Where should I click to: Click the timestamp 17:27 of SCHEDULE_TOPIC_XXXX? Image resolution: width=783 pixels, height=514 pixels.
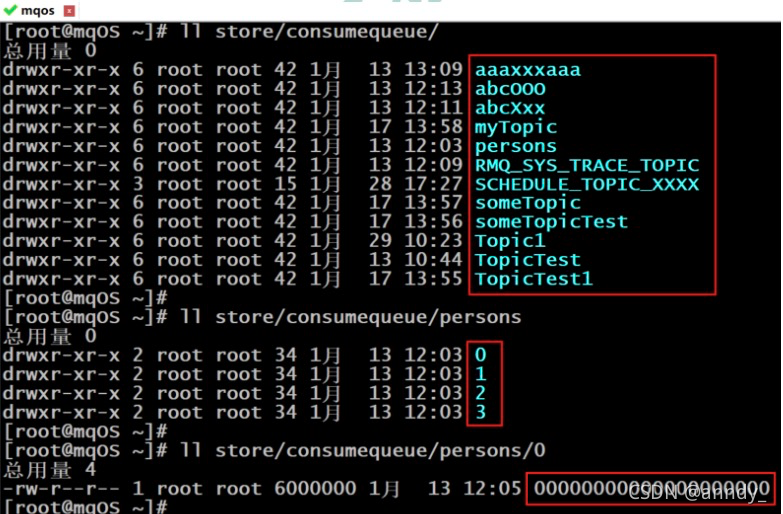[433, 184]
